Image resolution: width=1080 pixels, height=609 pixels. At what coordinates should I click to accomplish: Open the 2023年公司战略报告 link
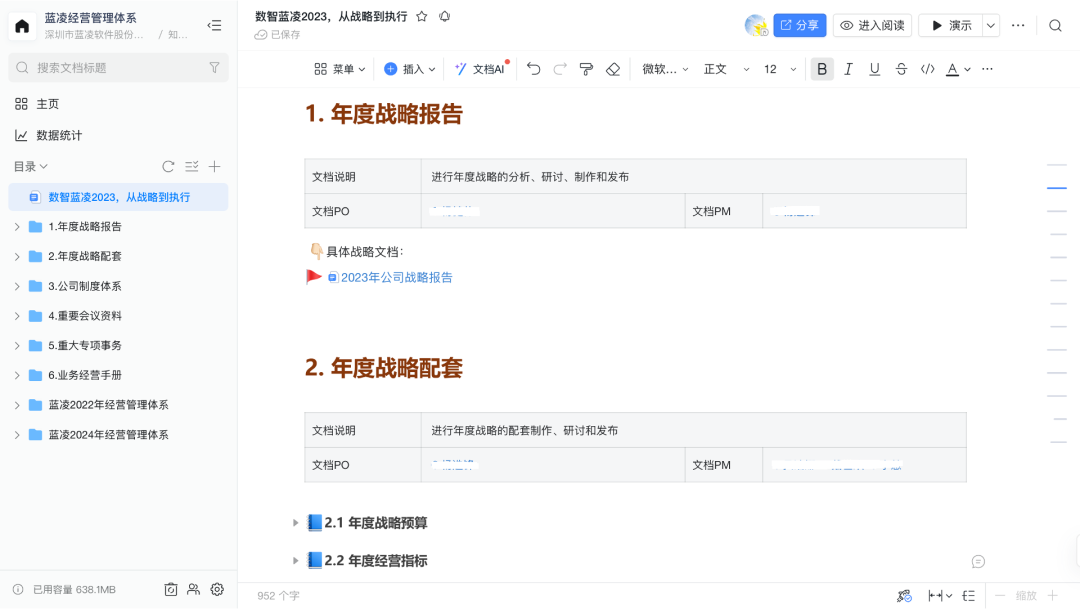(x=396, y=277)
